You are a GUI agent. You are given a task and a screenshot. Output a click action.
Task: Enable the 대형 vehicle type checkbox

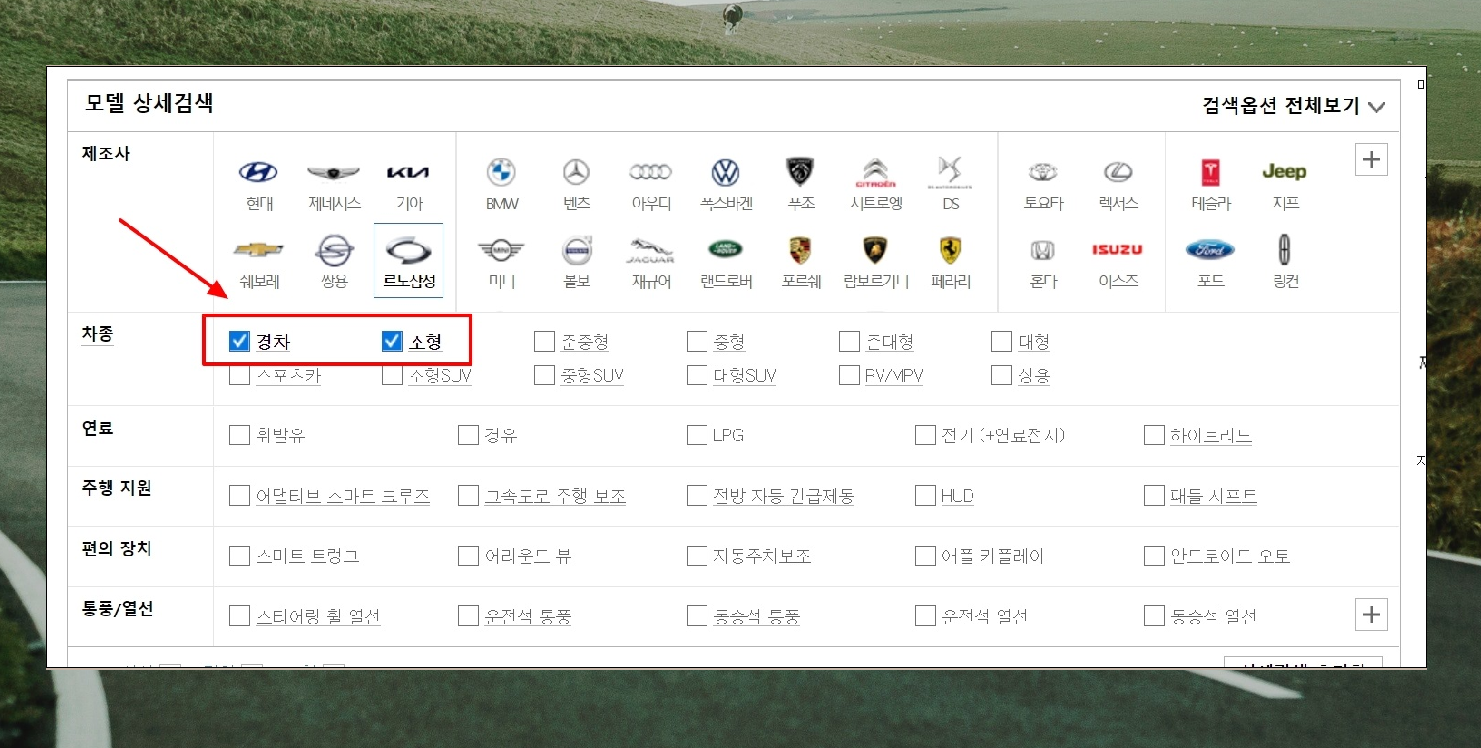[x=1002, y=342]
